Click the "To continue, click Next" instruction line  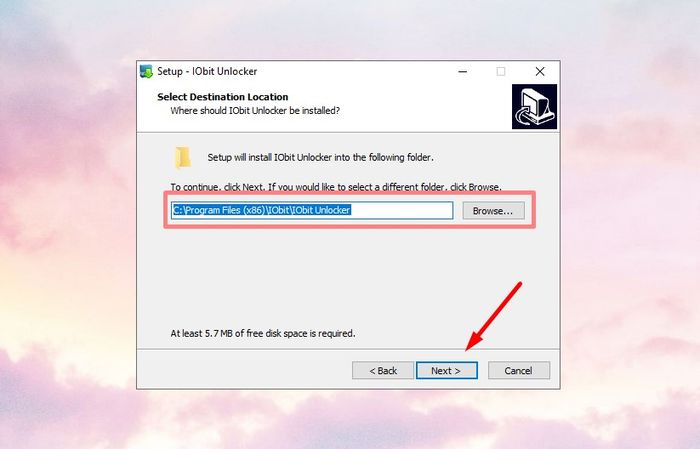coord(336,187)
